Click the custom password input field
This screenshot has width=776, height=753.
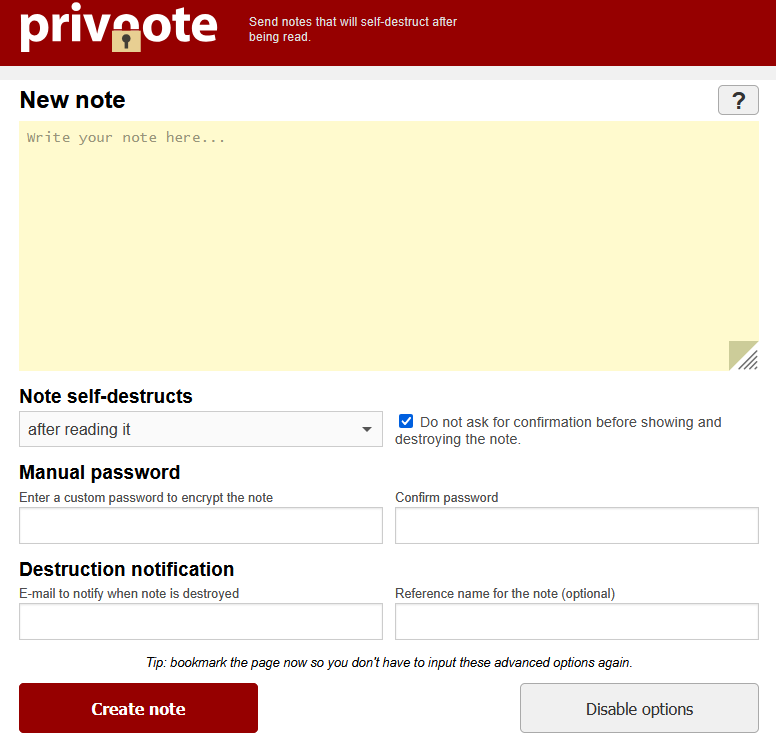[201, 525]
